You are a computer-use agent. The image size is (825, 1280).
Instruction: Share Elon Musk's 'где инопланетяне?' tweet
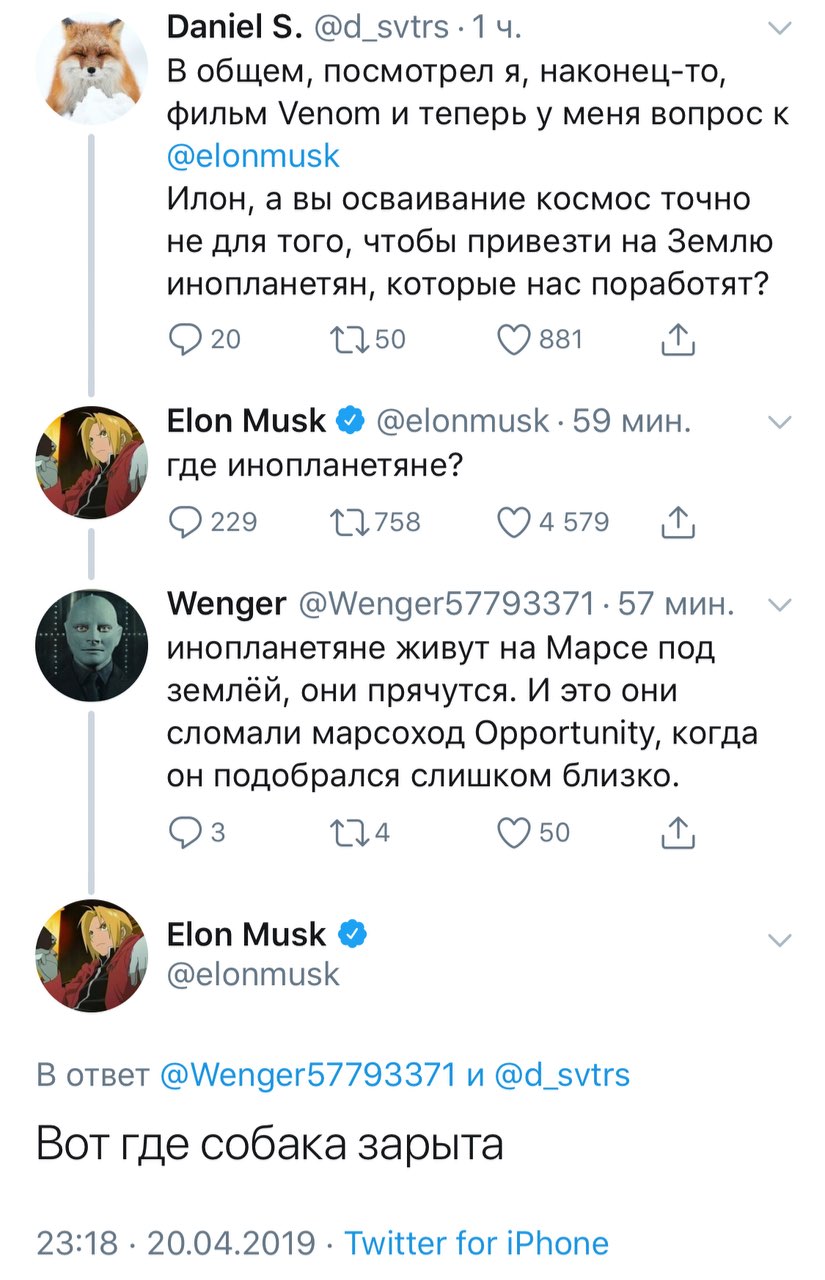(x=678, y=521)
